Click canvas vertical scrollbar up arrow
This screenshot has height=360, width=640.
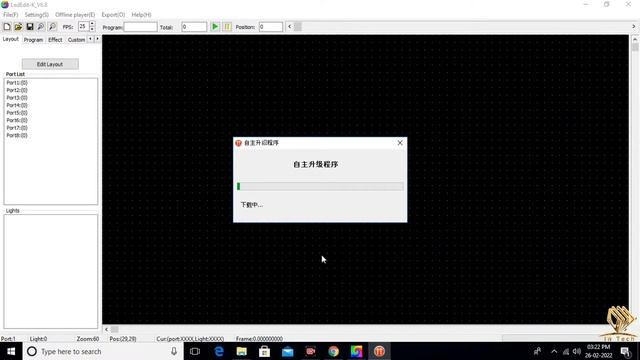coord(635,39)
